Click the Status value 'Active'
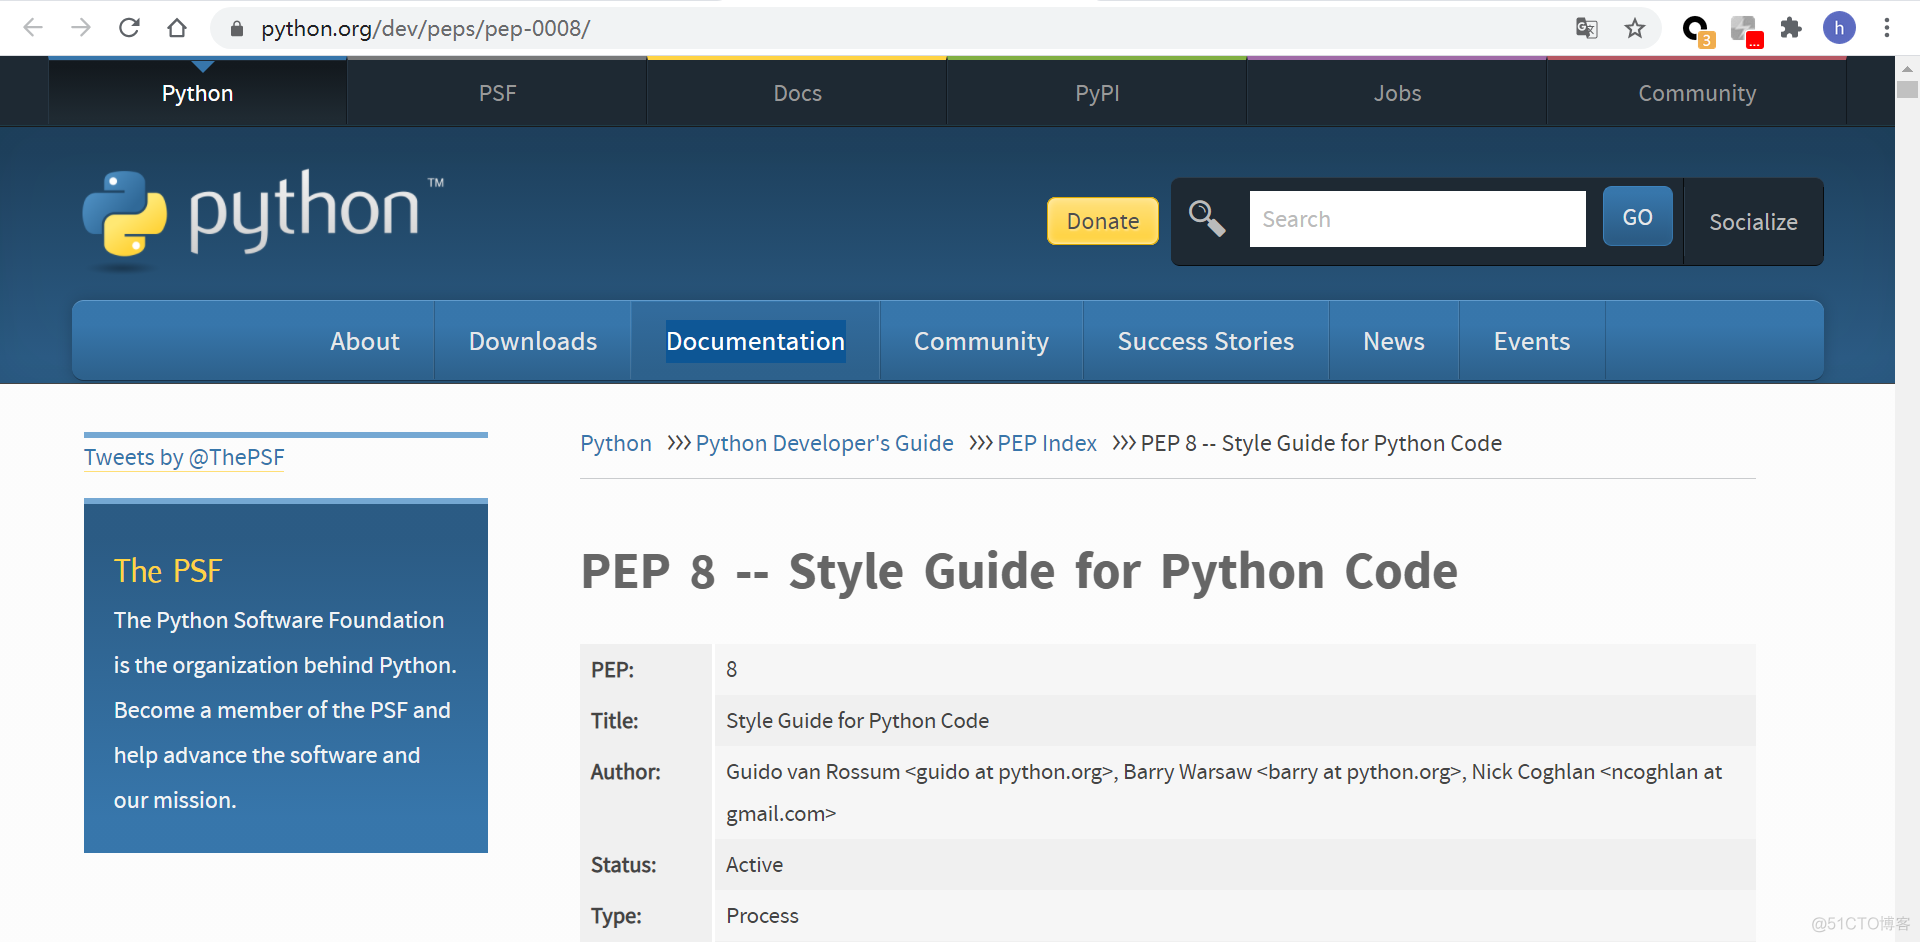The image size is (1920, 942). pos(754,864)
